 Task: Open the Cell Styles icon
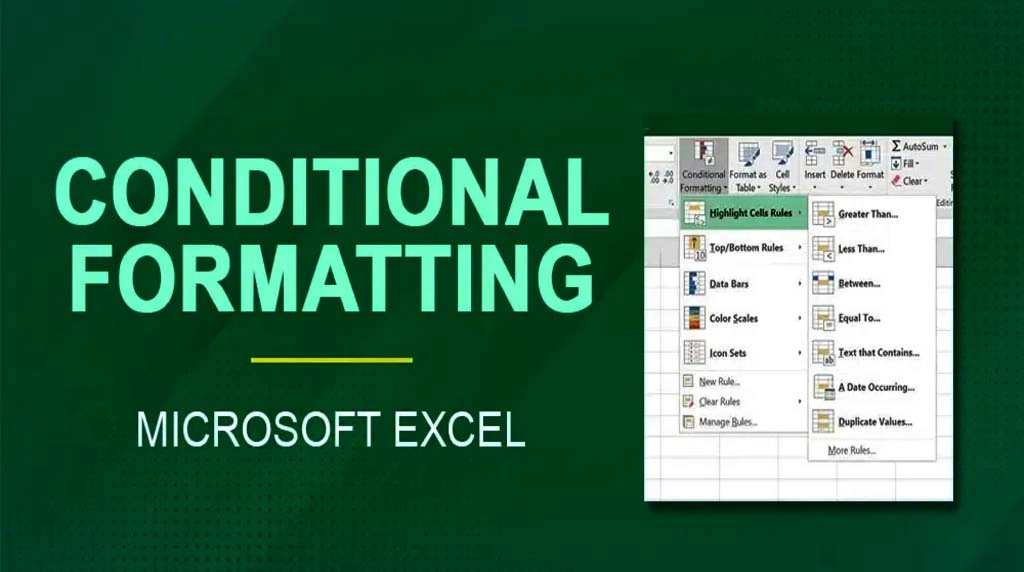pyautogui.click(x=782, y=154)
